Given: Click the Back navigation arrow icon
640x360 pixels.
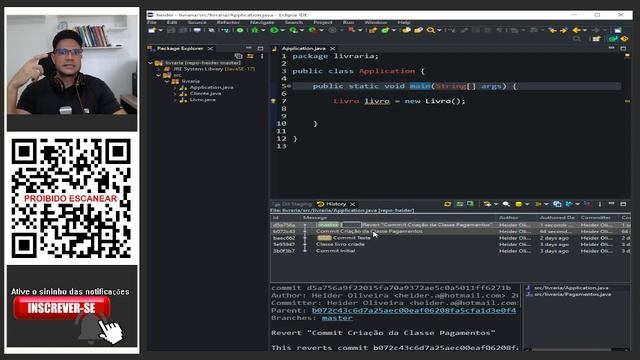Looking at the screenshot, I should [x=576, y=30].
